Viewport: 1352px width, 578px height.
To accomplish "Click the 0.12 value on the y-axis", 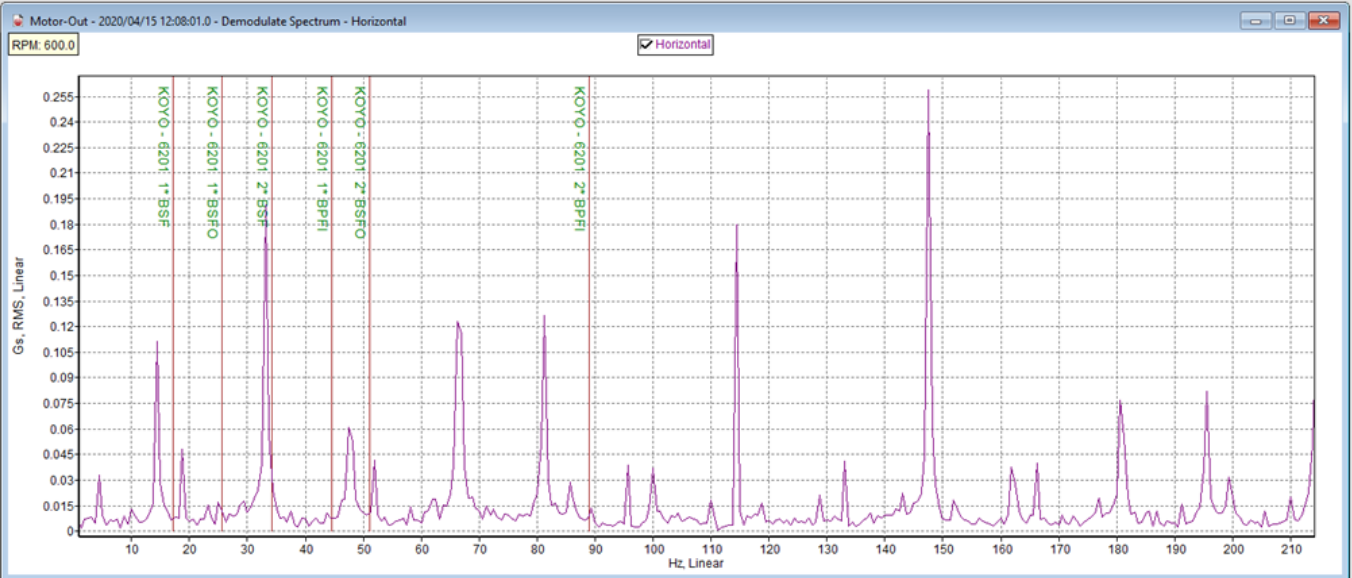I will (61, 327).
